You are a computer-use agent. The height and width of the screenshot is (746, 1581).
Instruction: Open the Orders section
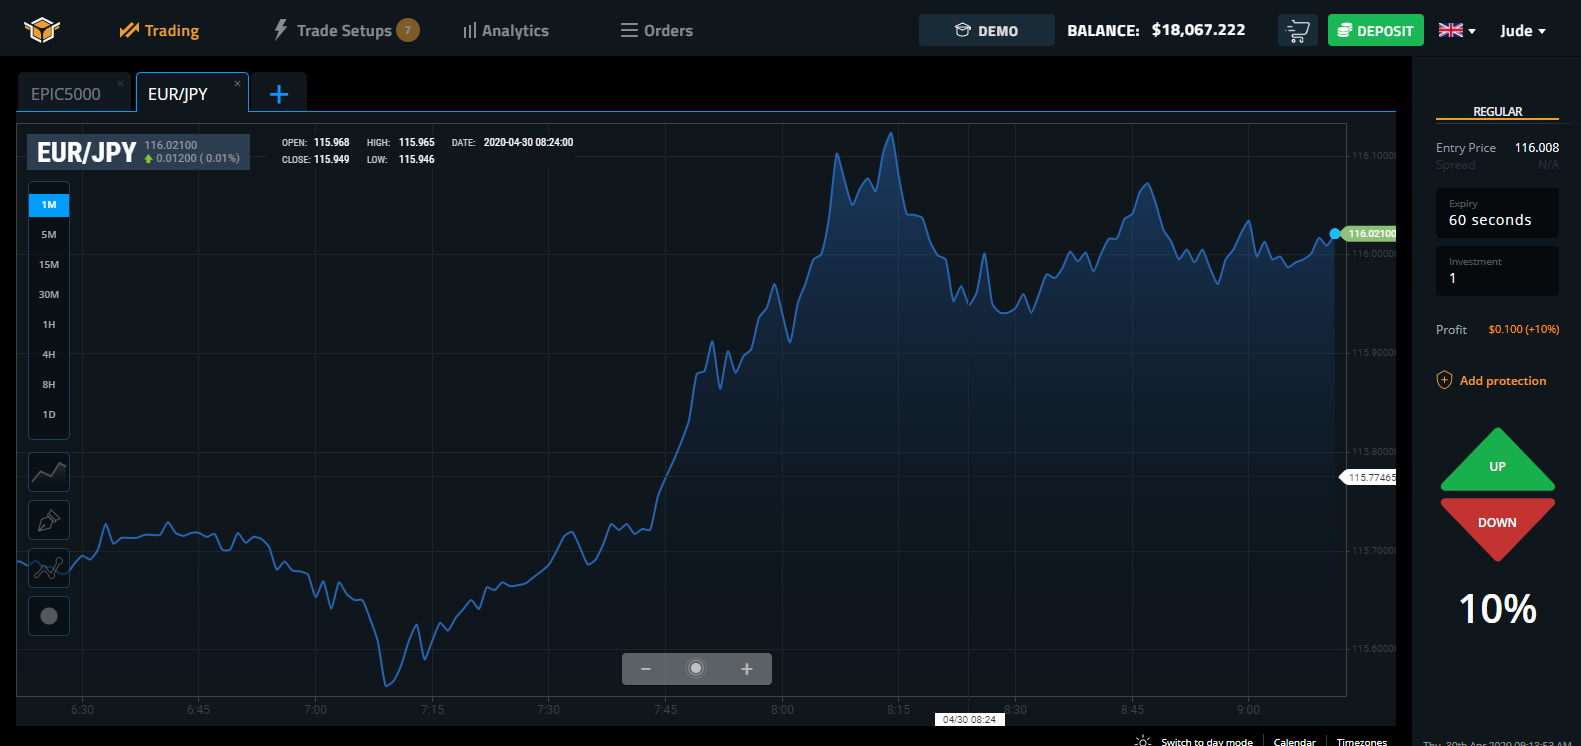[657, 30]
